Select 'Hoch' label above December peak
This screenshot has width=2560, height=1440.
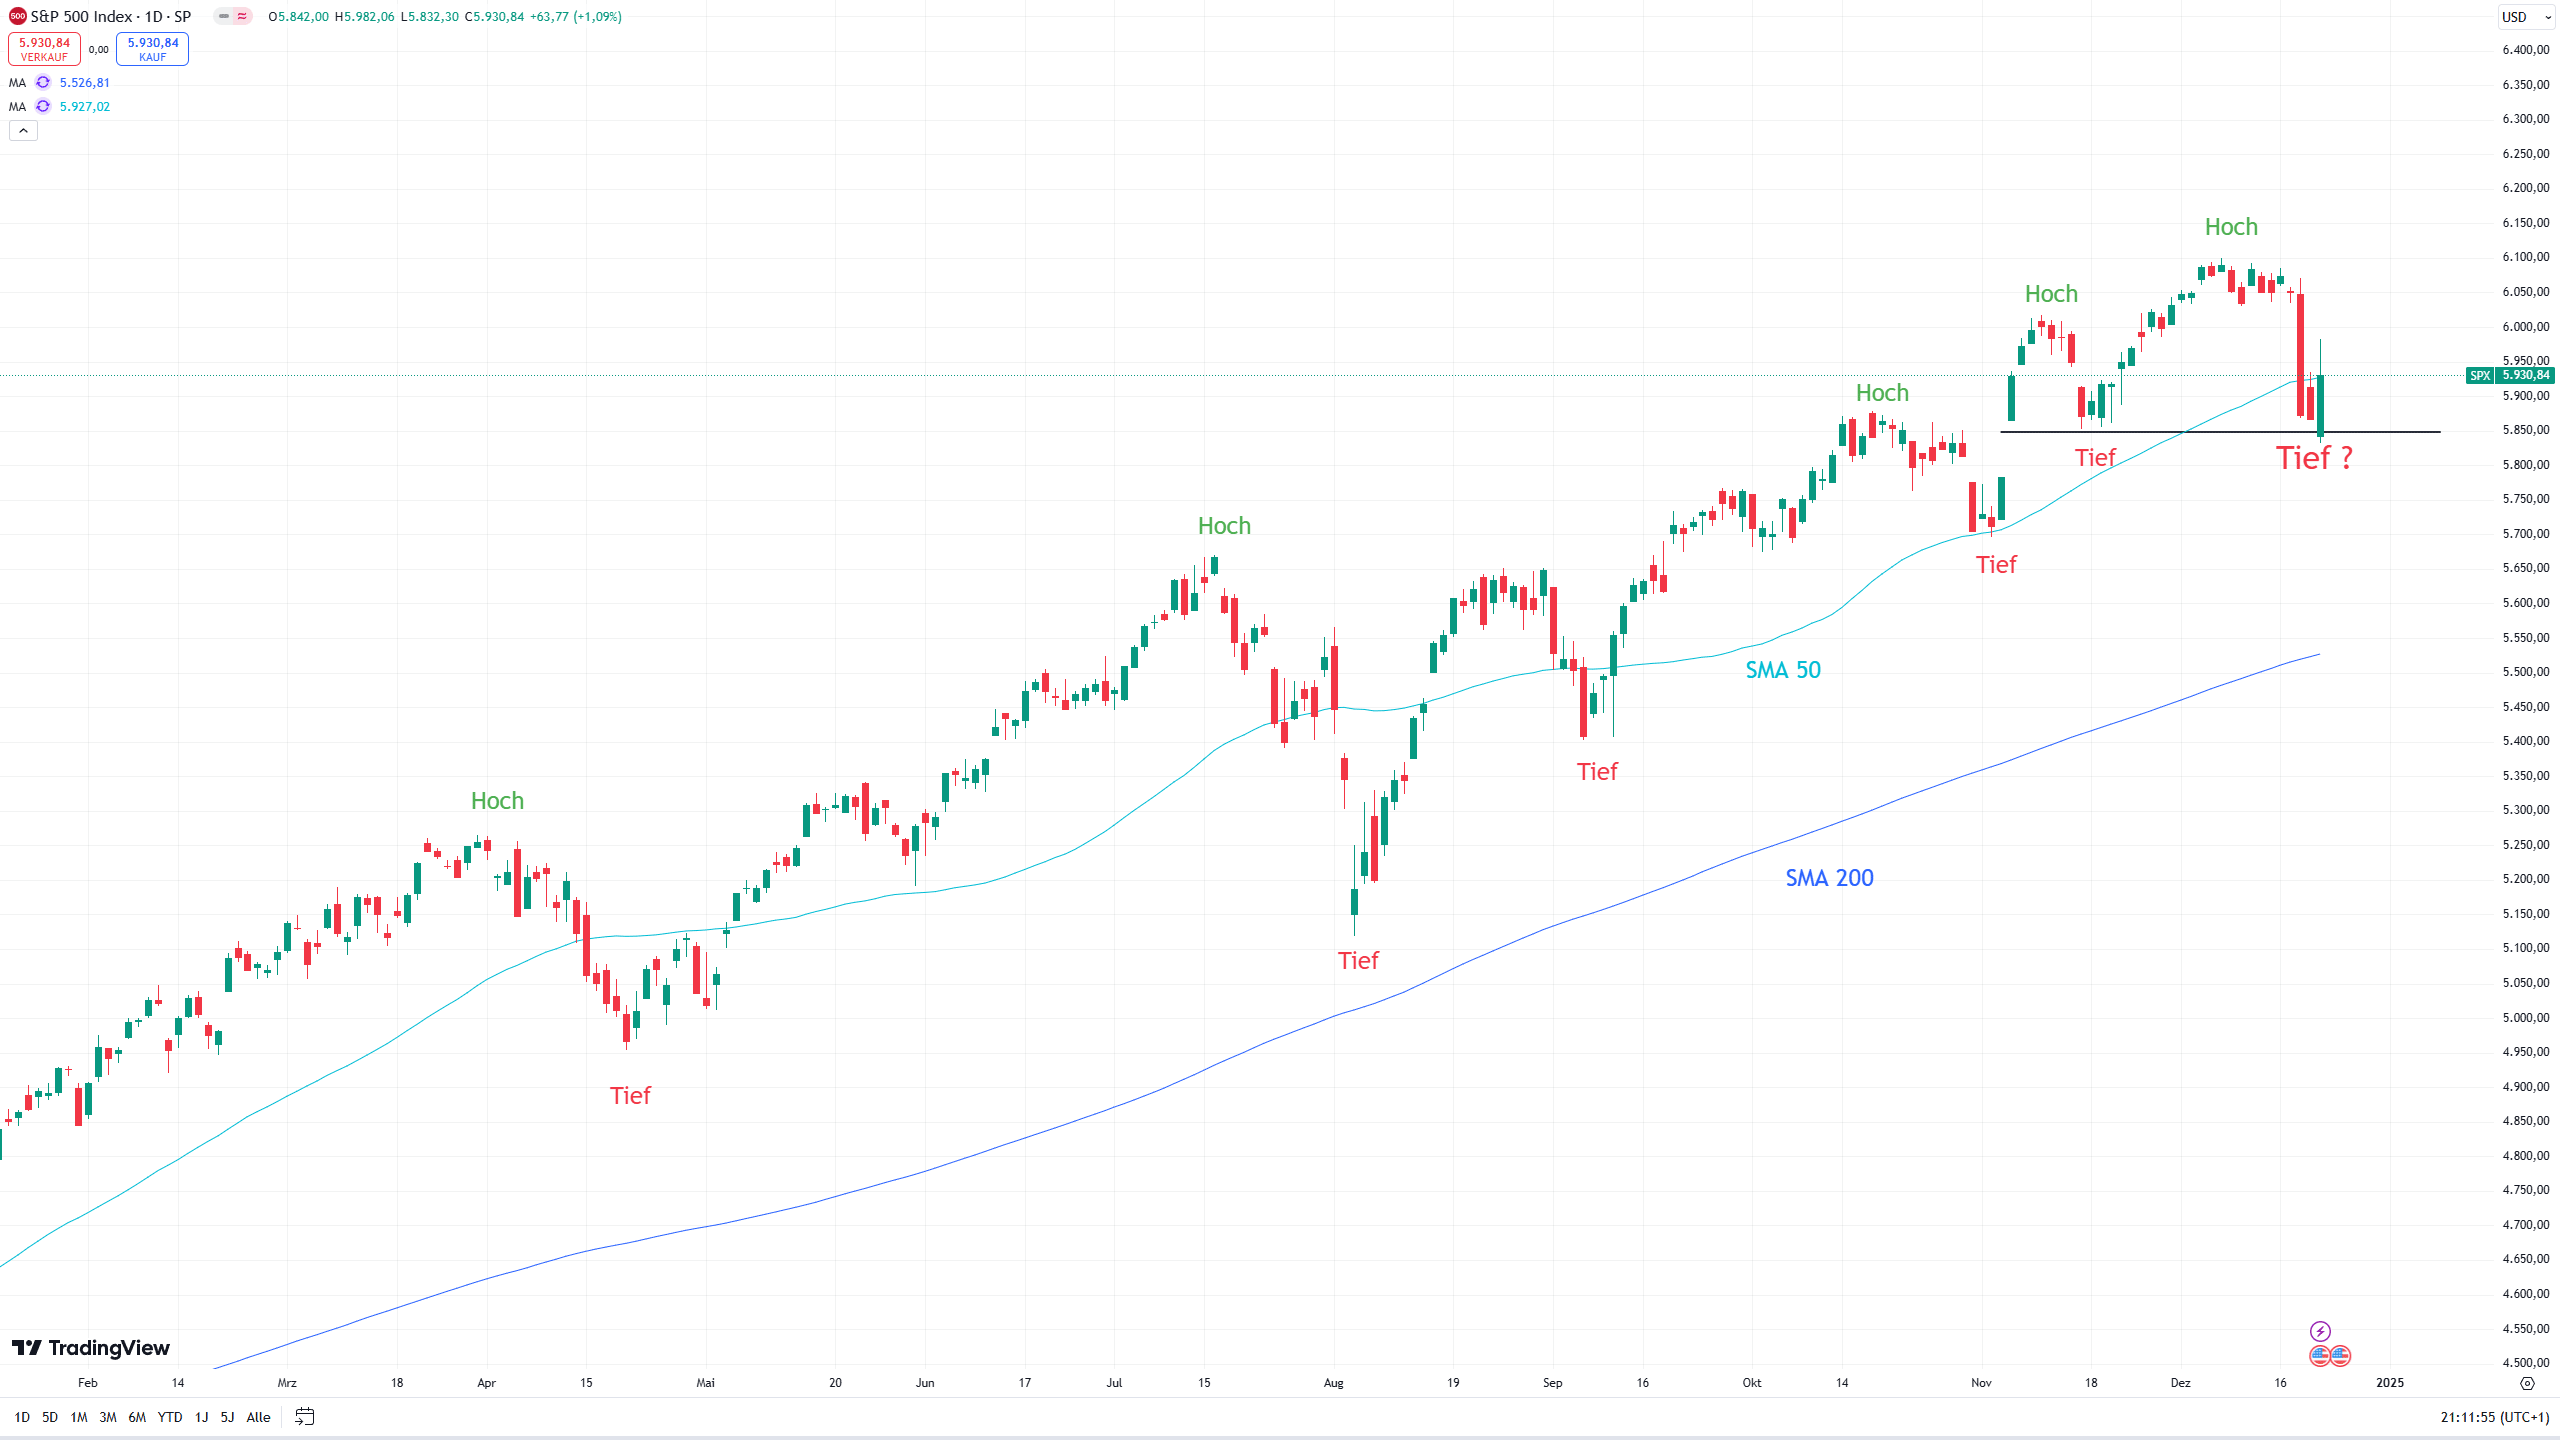point(2231,227)
